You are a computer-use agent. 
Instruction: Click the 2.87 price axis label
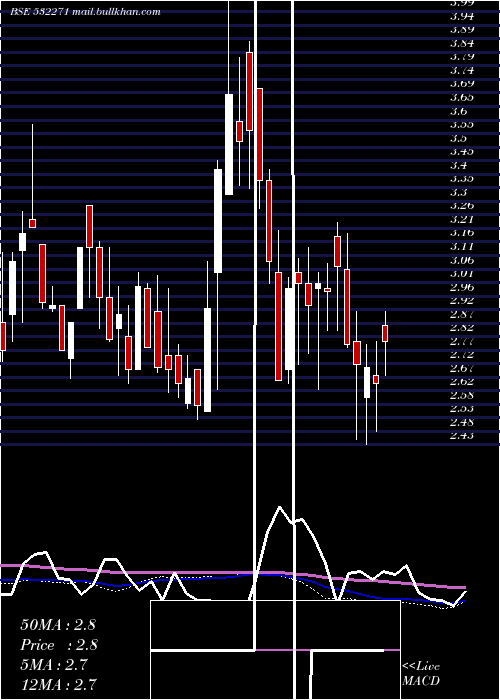[x=462, y=314]
